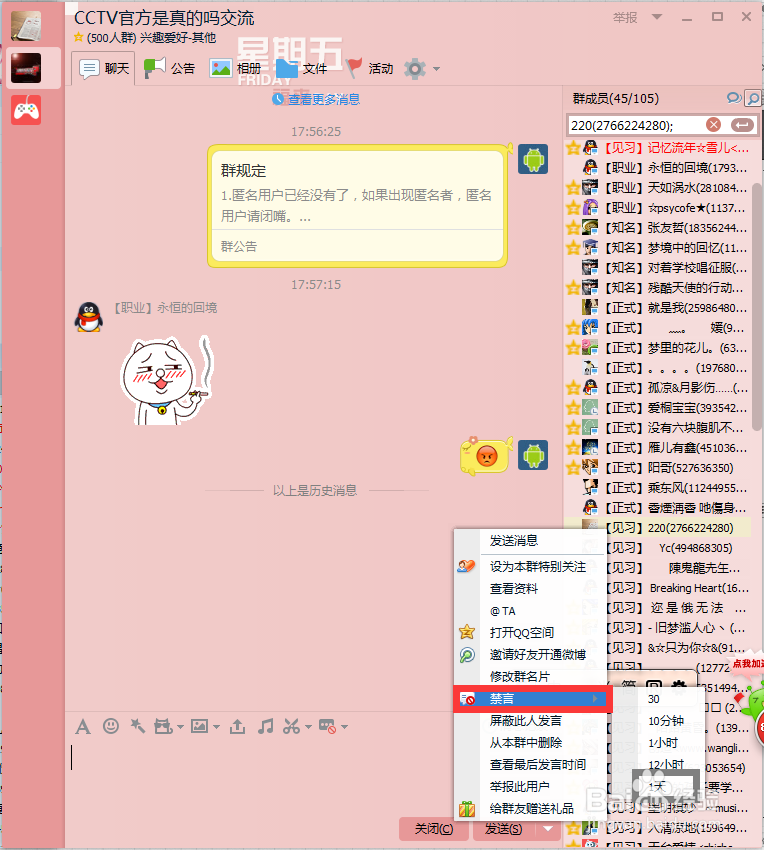This screenshot has width=764, height=850.
Task: Switch to the 聊天 tab
Action: [x=106, y=69]
